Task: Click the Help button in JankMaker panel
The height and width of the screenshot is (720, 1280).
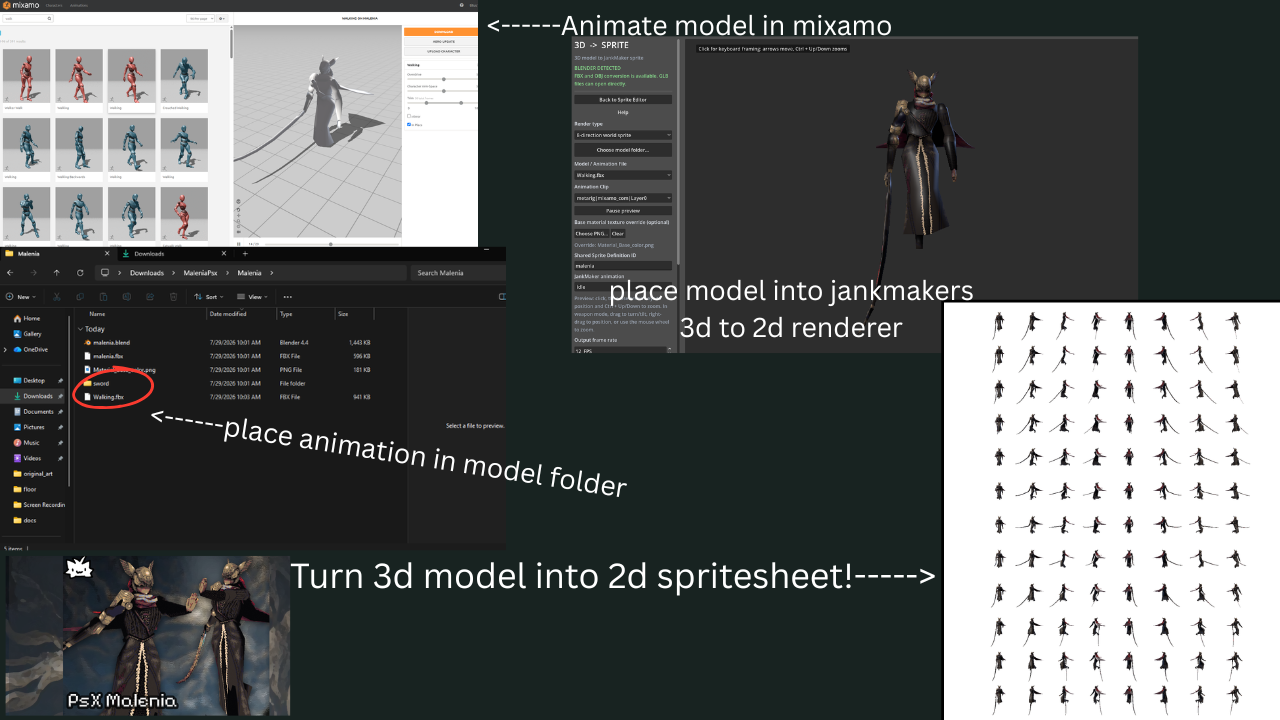Action: pyautogui.click(x=623, y=112)
